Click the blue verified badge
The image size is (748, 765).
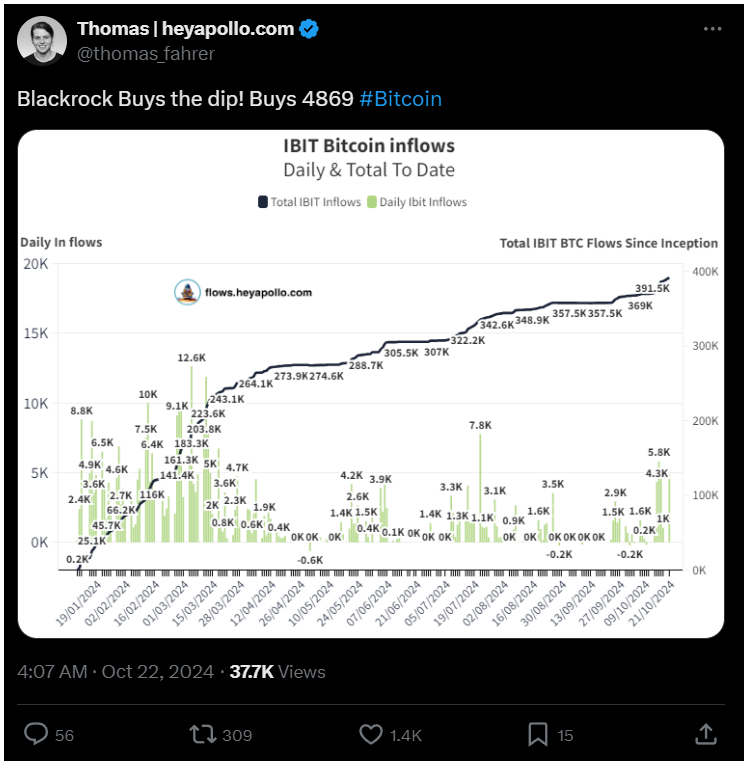point(308,29)
